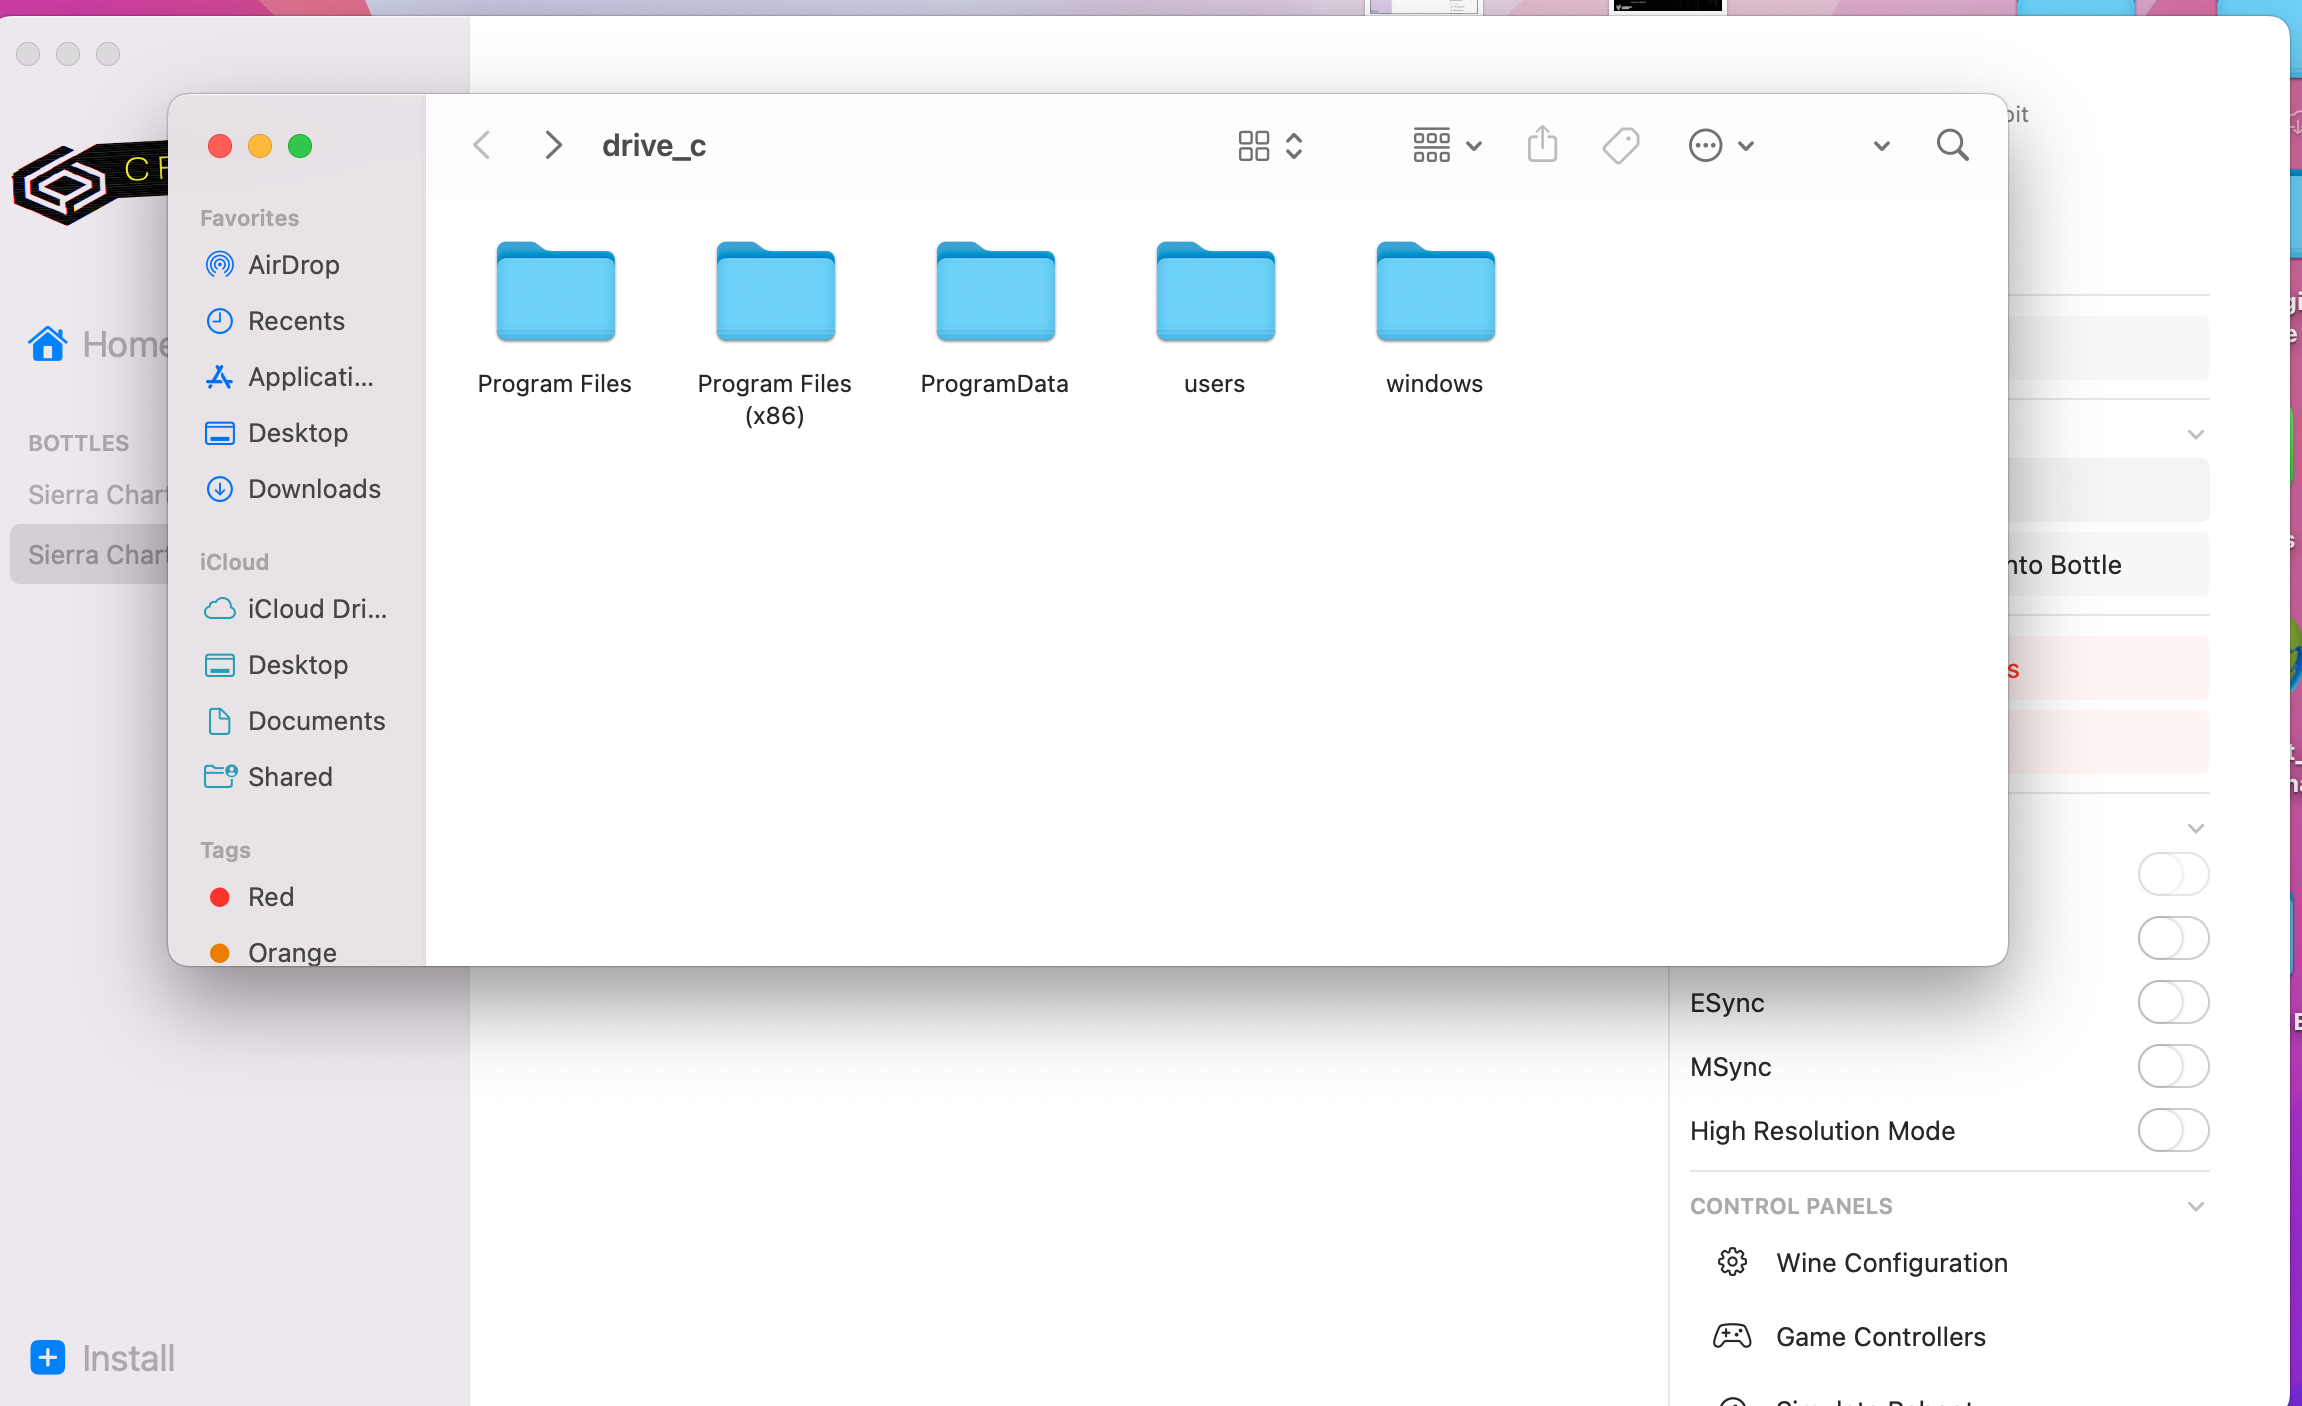Select the users folder
Screen dimensions: 2302x1406
[x=1215, y=294]
